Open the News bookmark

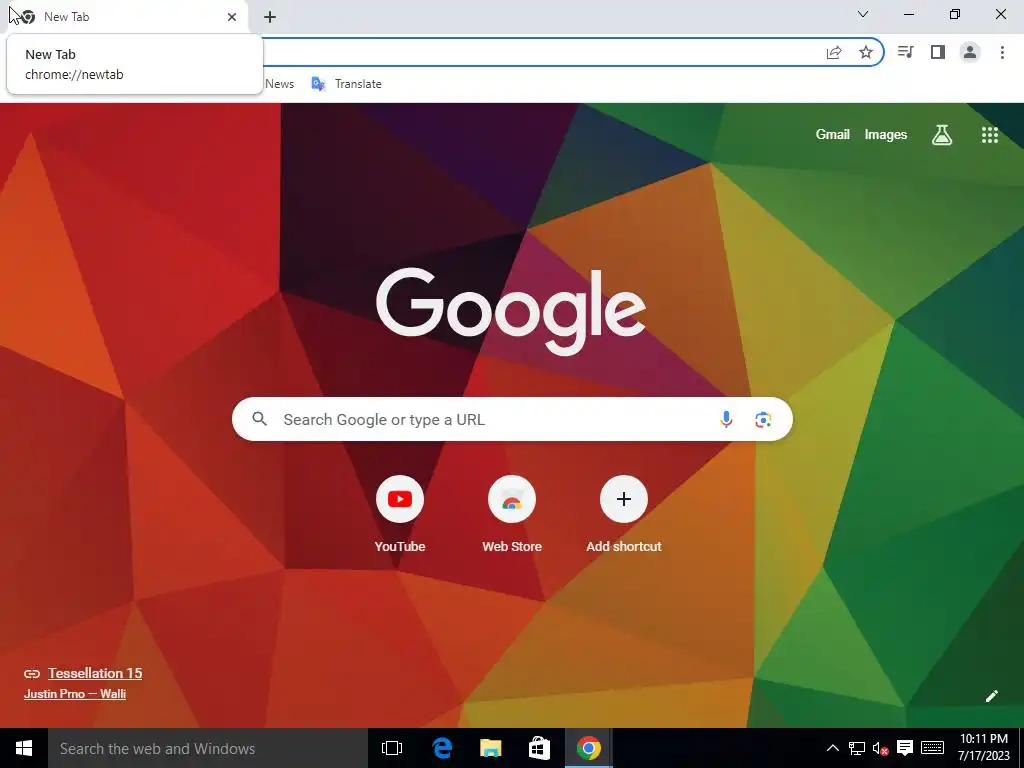tap(280, 84)
